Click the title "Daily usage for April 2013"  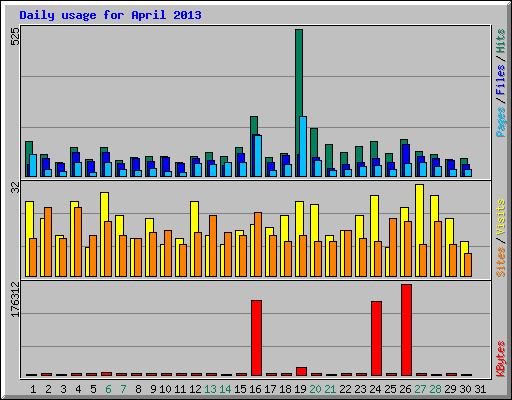[110, 15]
